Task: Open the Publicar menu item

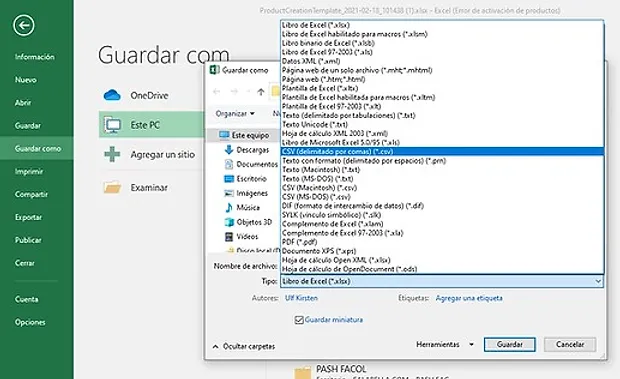Action: (x=28, y=240)
